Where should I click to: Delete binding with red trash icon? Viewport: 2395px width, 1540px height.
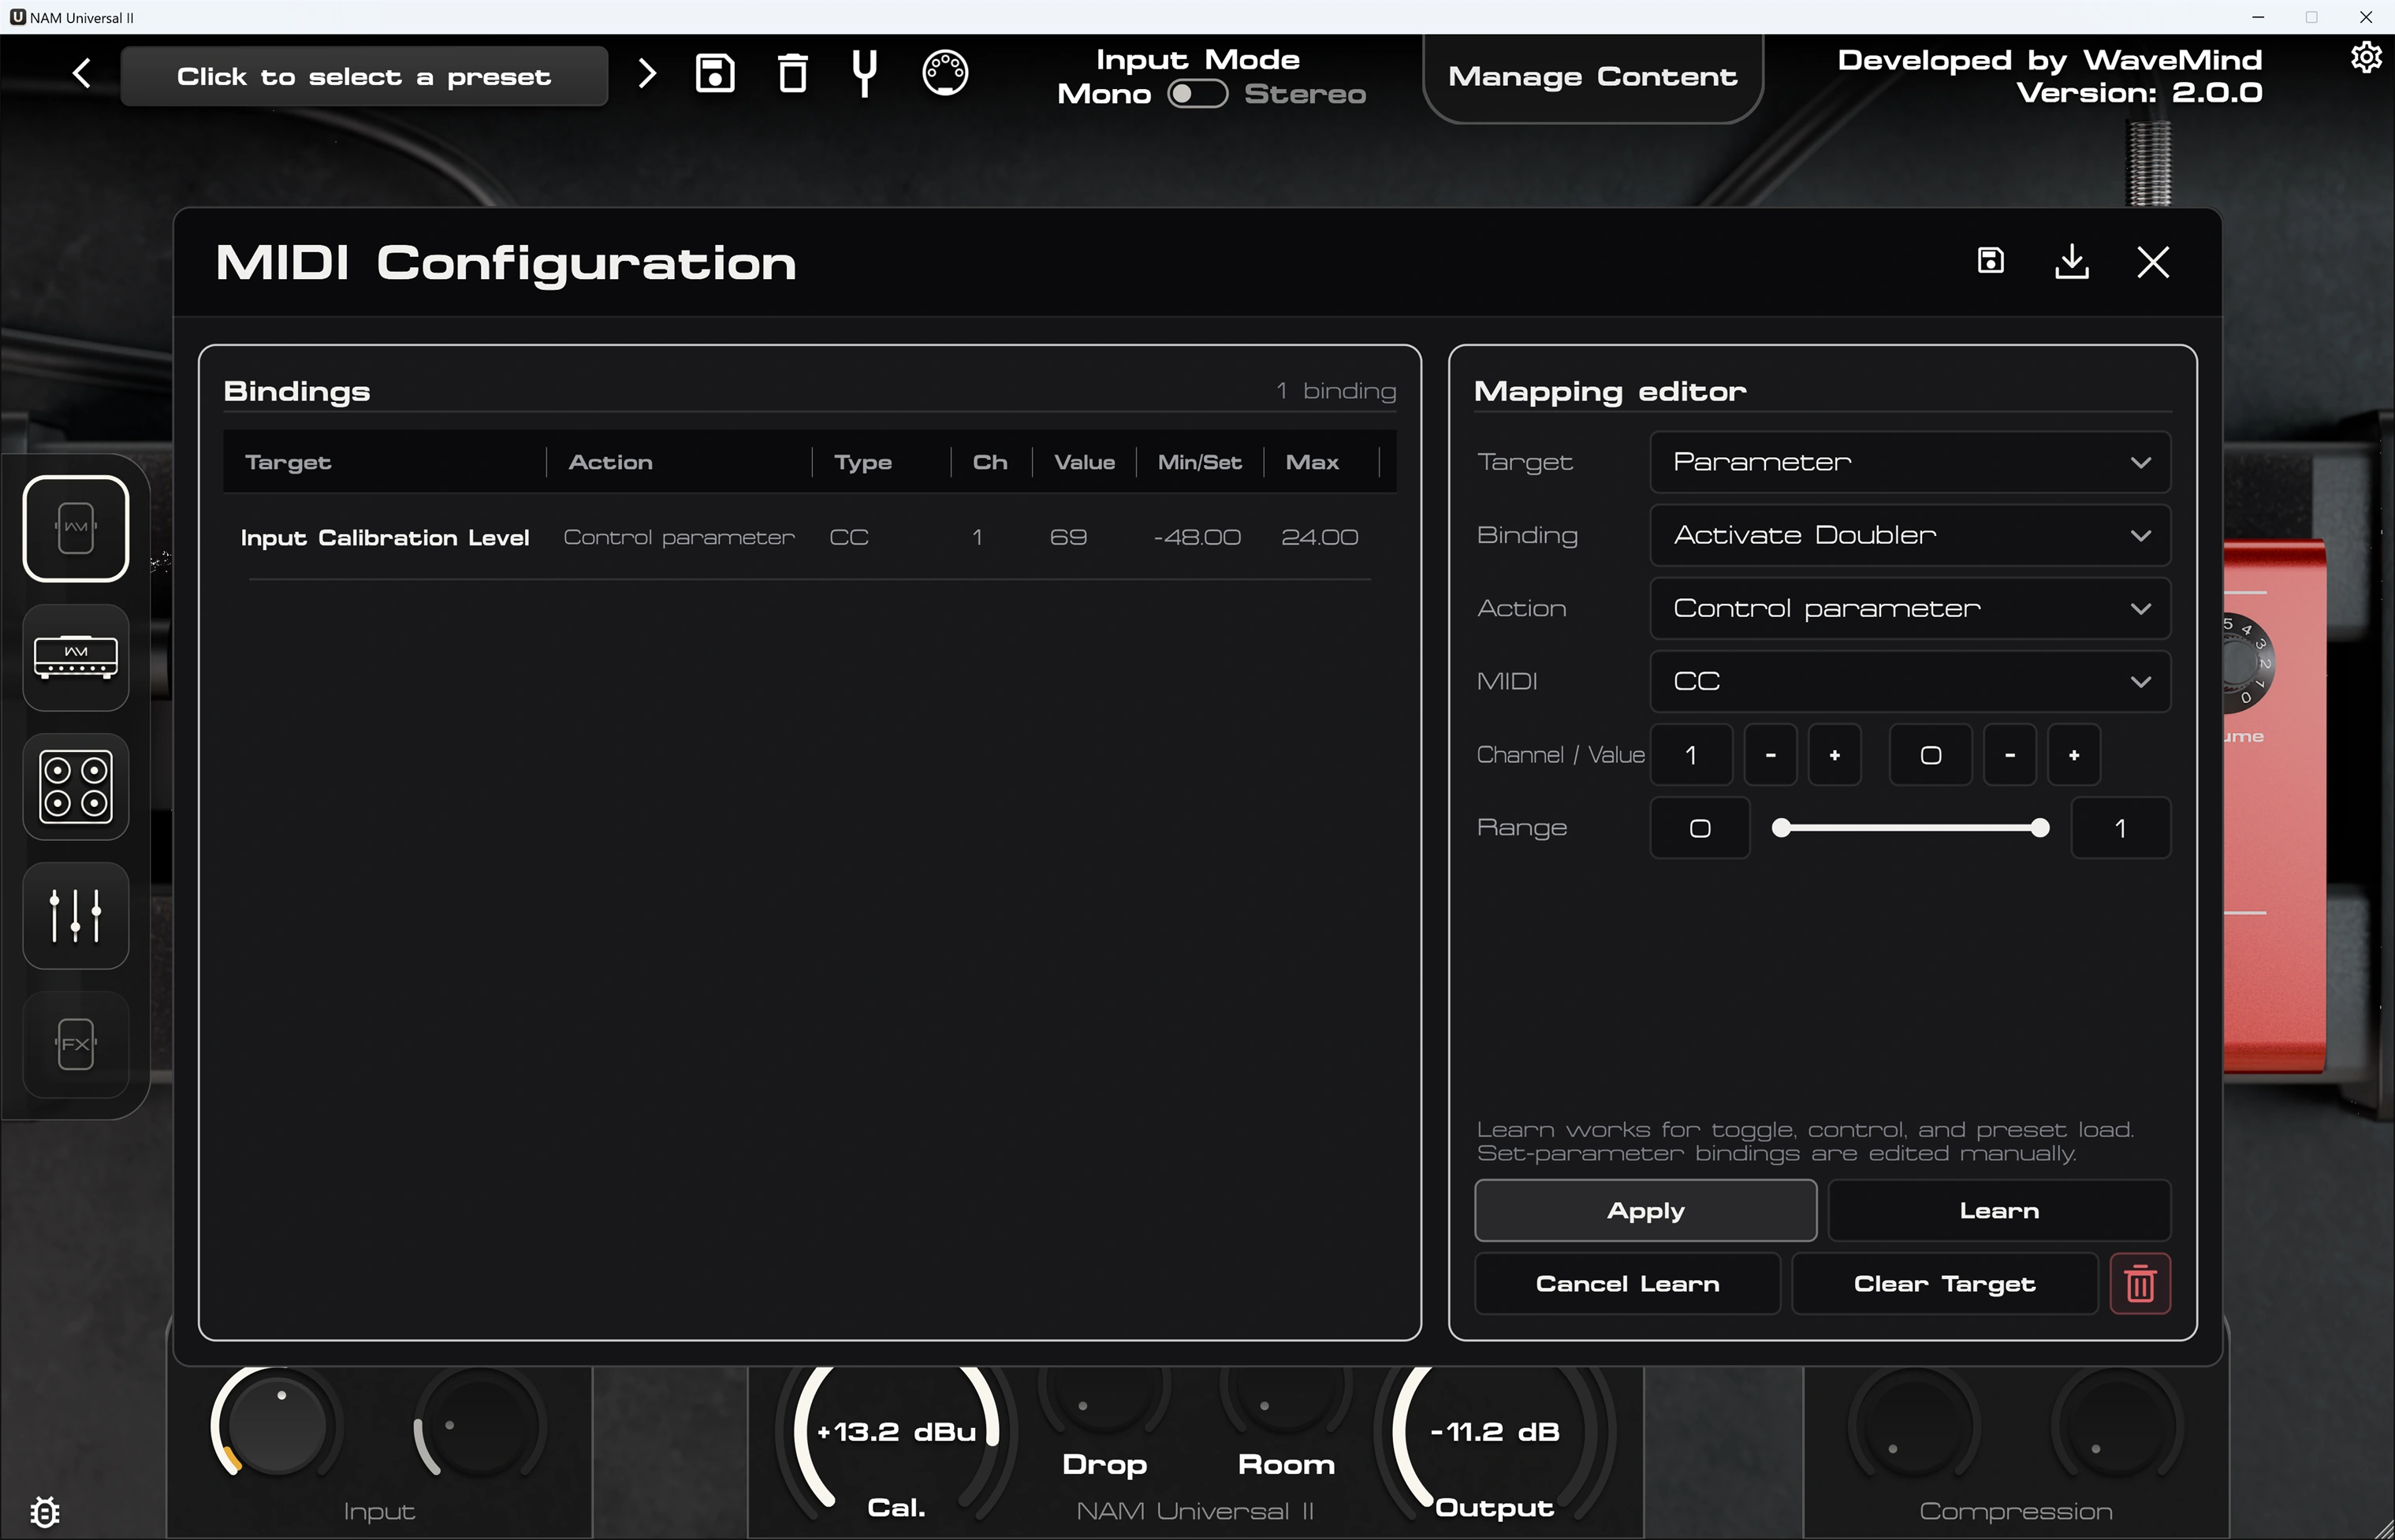pos(2140,1284)
